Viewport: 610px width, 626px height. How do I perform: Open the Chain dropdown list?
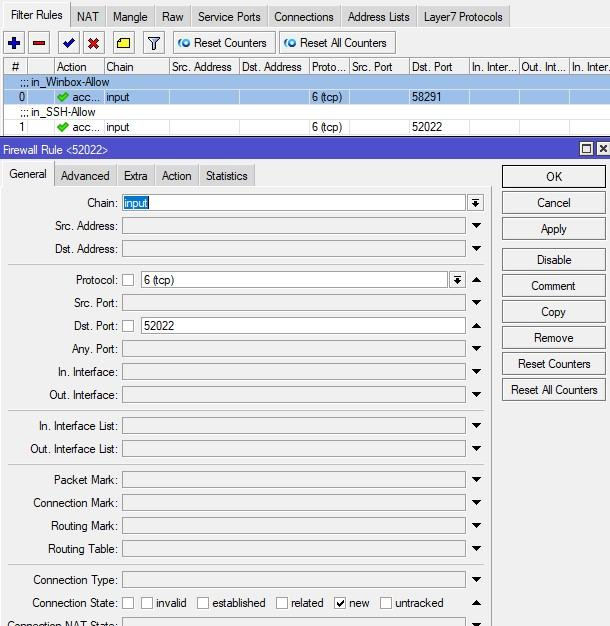pyautogui.click(x=475, y=203)
